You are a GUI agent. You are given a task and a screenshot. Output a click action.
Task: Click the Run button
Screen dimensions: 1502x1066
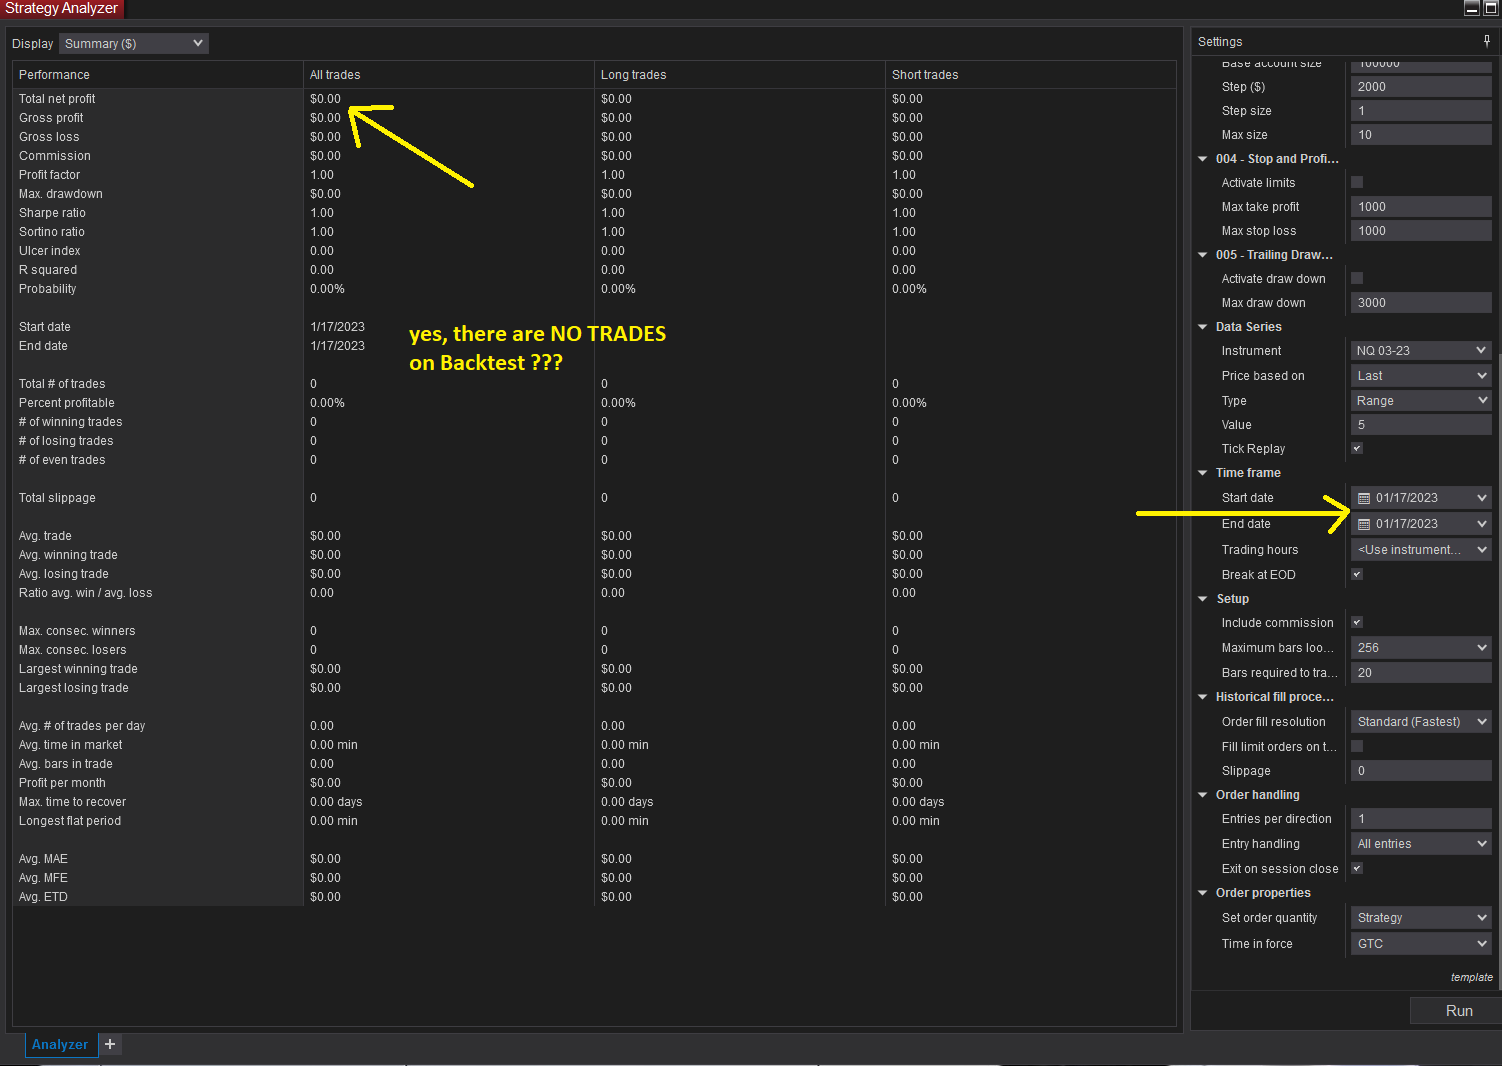[1456, 1011]
